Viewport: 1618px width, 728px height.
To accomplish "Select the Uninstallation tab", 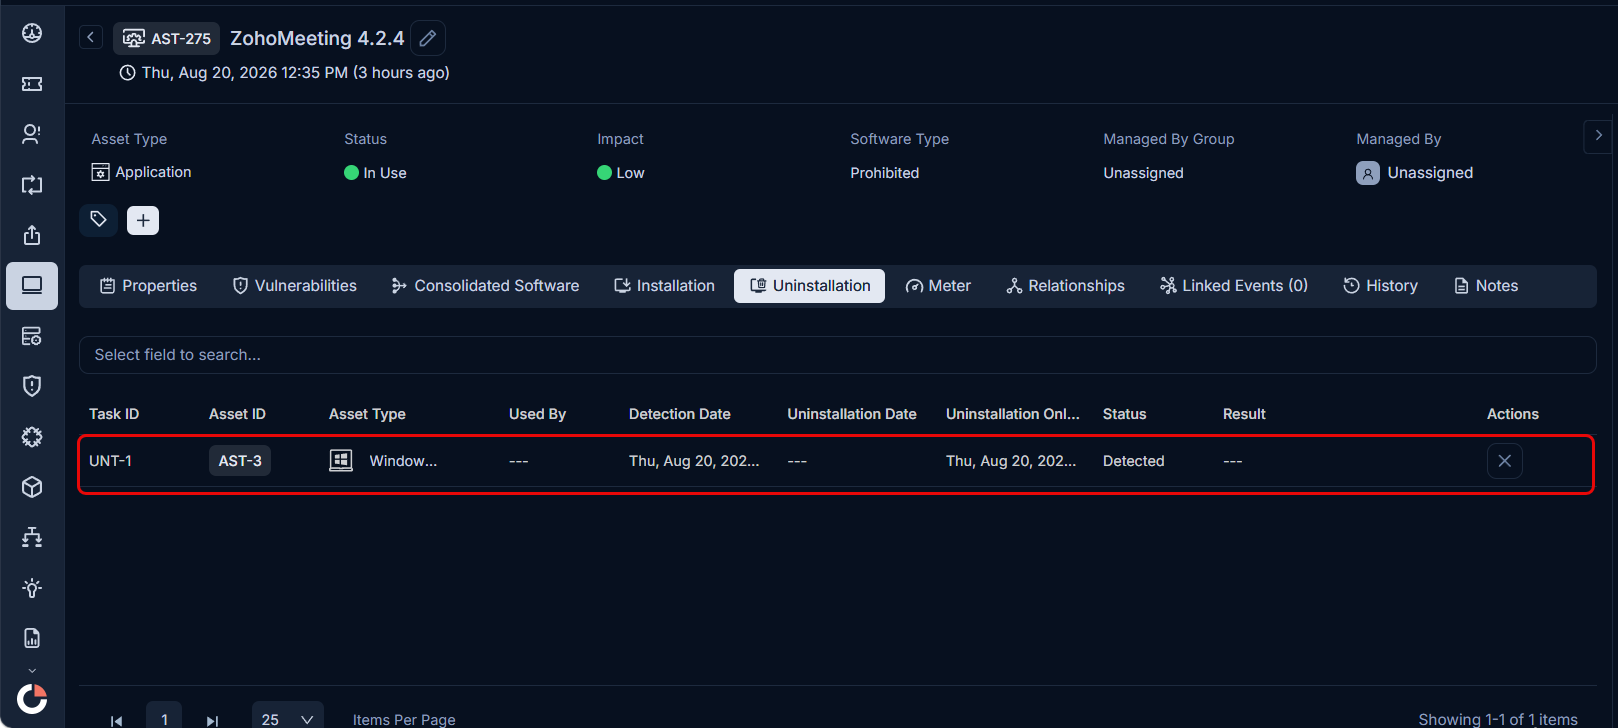I will point(810,286).
